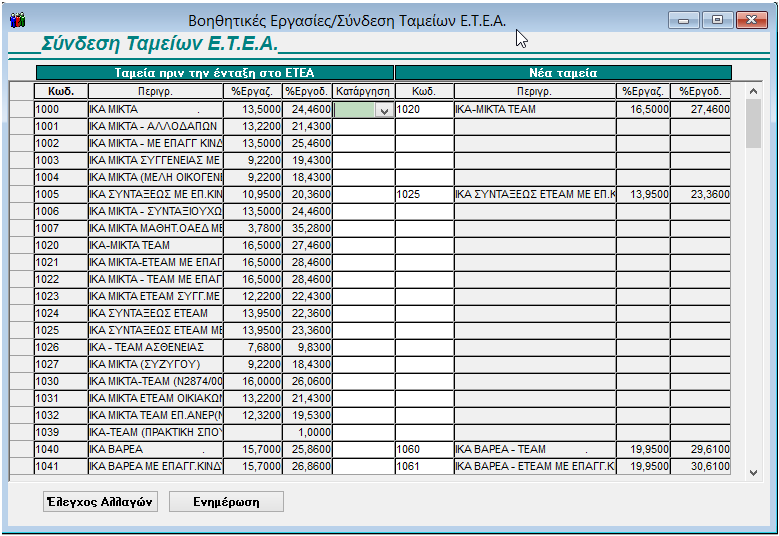Click the Έλεγχος Αλλαγών button
This screenshot has height=536, width=779.
[100, 502]
